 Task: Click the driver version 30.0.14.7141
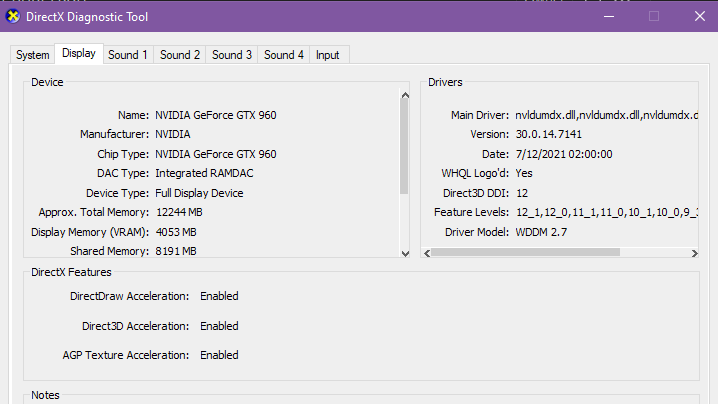click(549, 134)
